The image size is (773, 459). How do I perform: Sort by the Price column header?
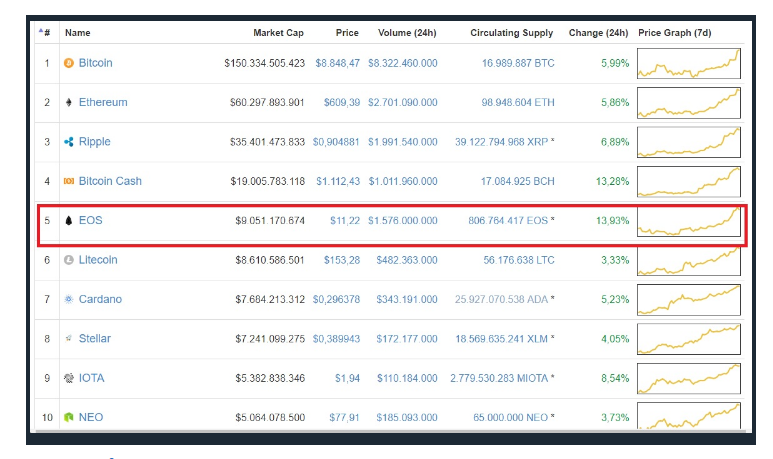click(x=347, y=33)
